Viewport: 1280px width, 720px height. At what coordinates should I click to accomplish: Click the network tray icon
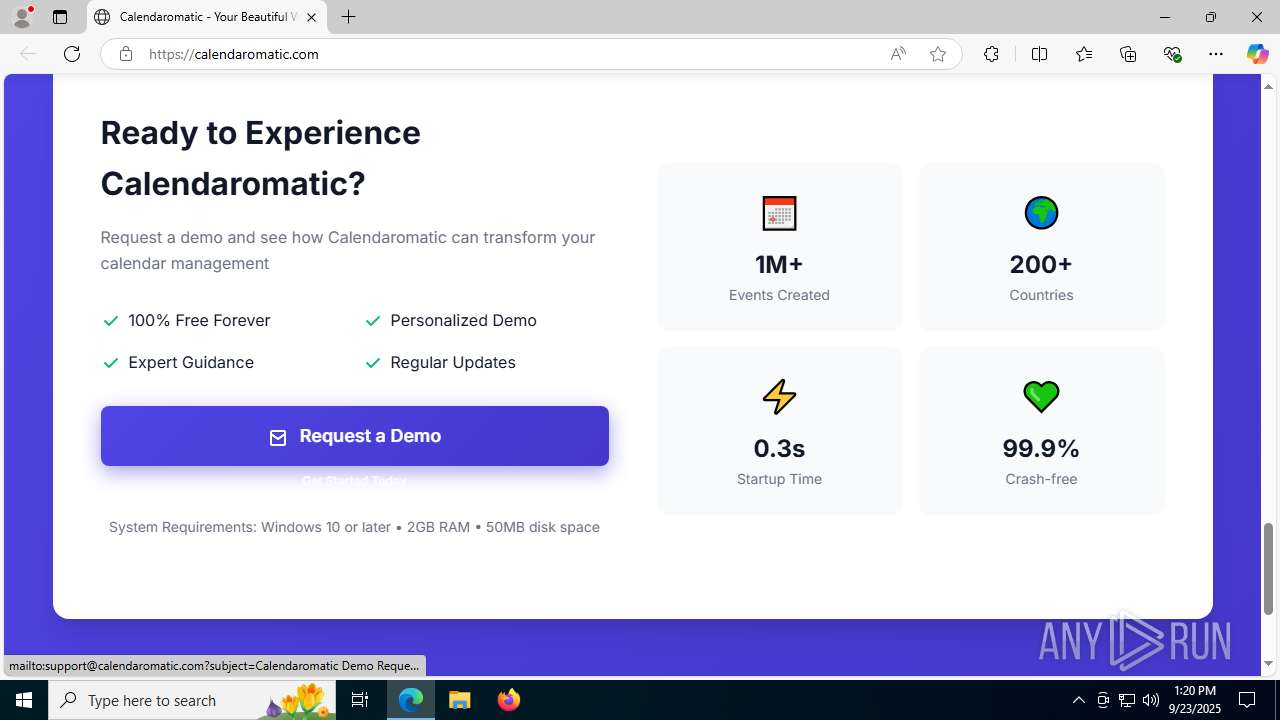point(1127,700)
